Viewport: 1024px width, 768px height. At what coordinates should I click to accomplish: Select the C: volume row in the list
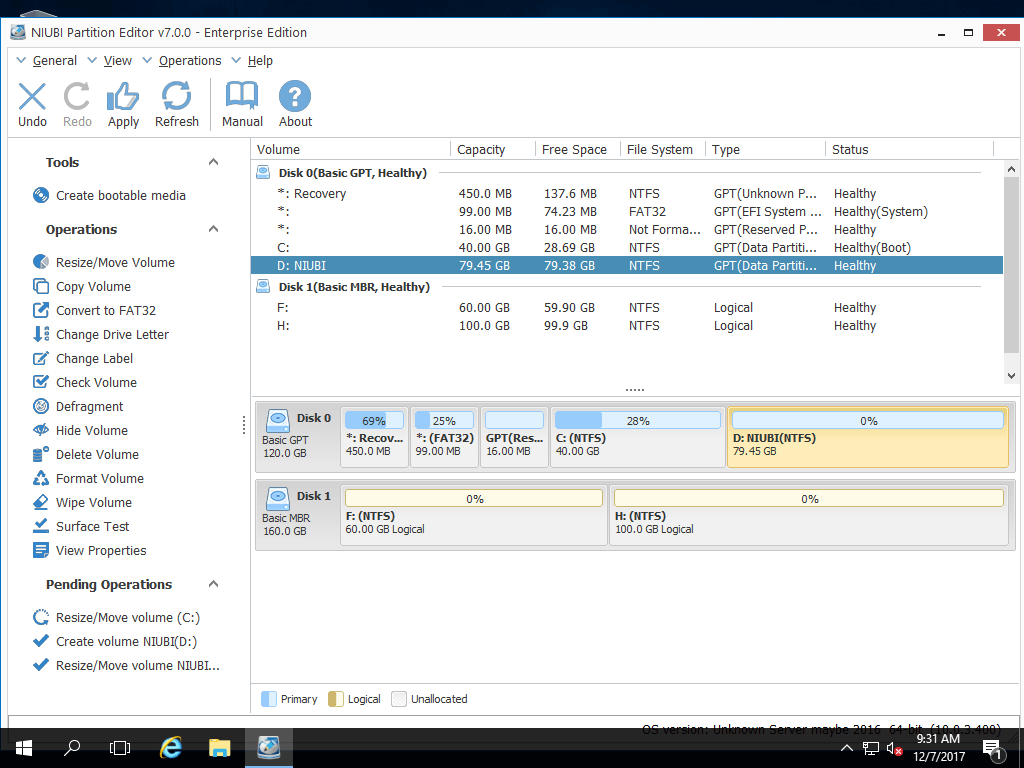627,248
